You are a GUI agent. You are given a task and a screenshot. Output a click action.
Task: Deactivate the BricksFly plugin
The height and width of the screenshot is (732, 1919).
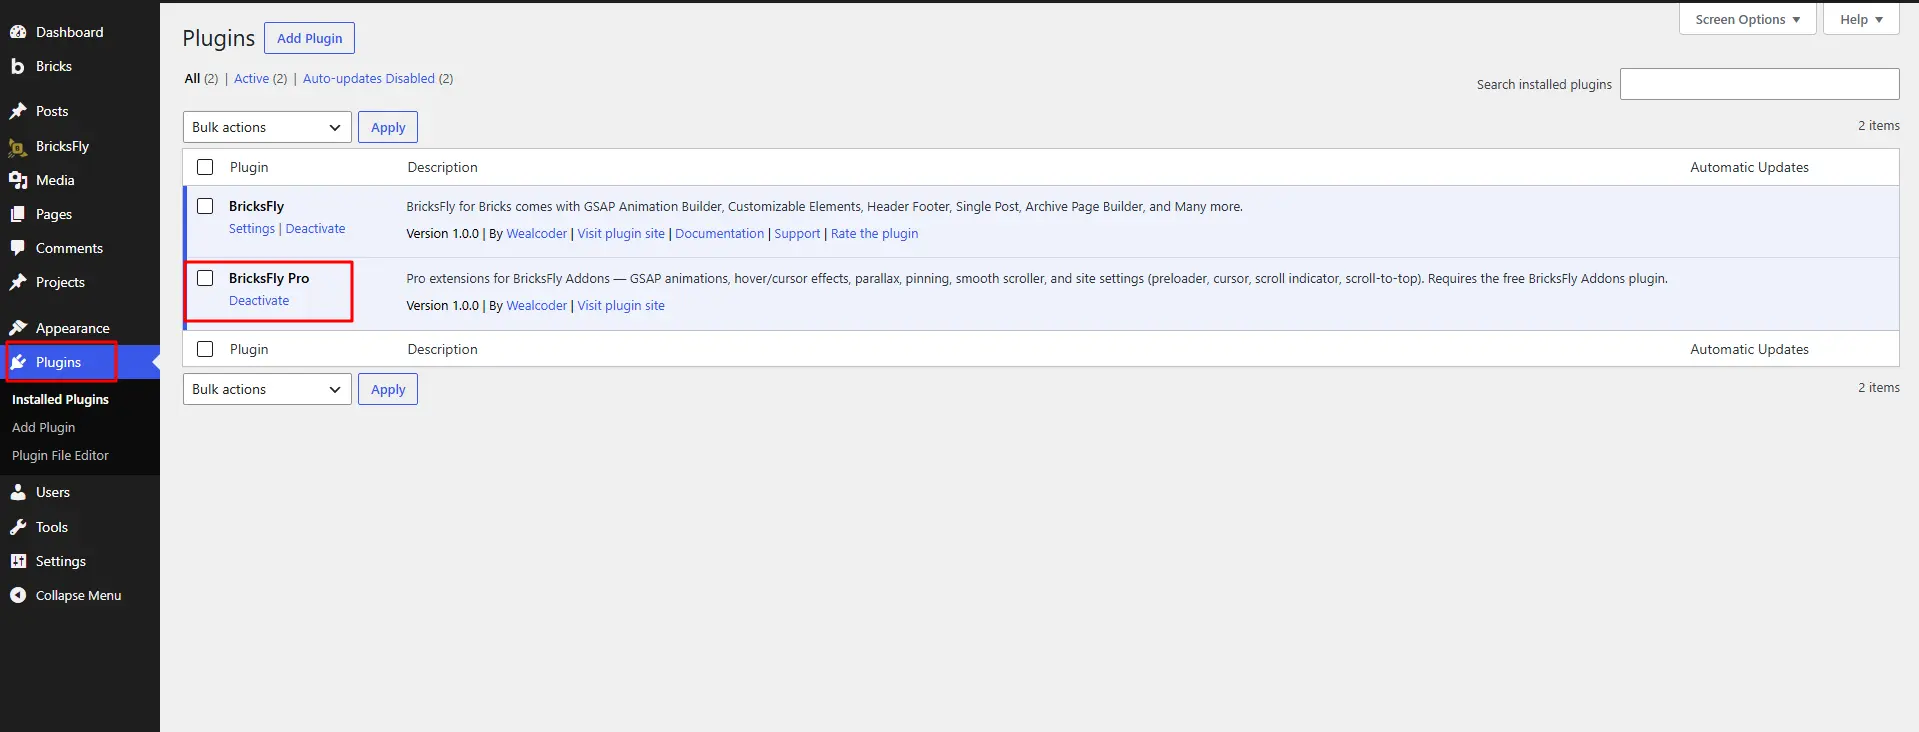tap(315, 228)
